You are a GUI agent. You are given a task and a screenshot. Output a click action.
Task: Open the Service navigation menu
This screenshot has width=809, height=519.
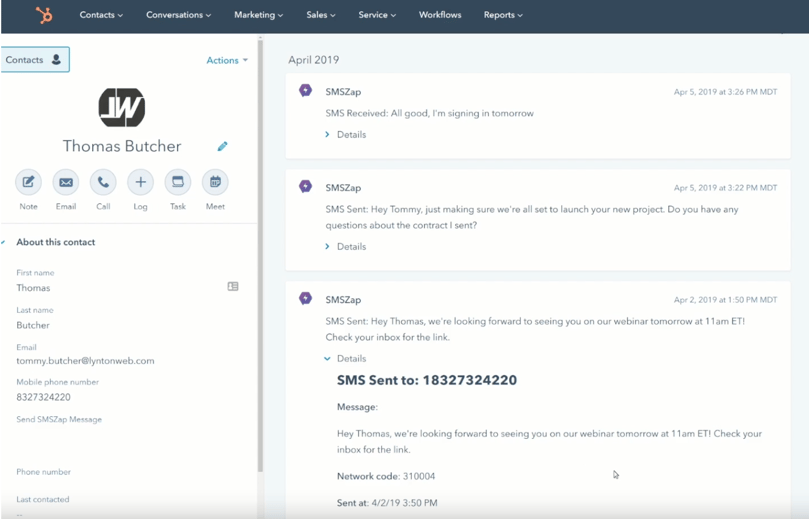(377, 15)
